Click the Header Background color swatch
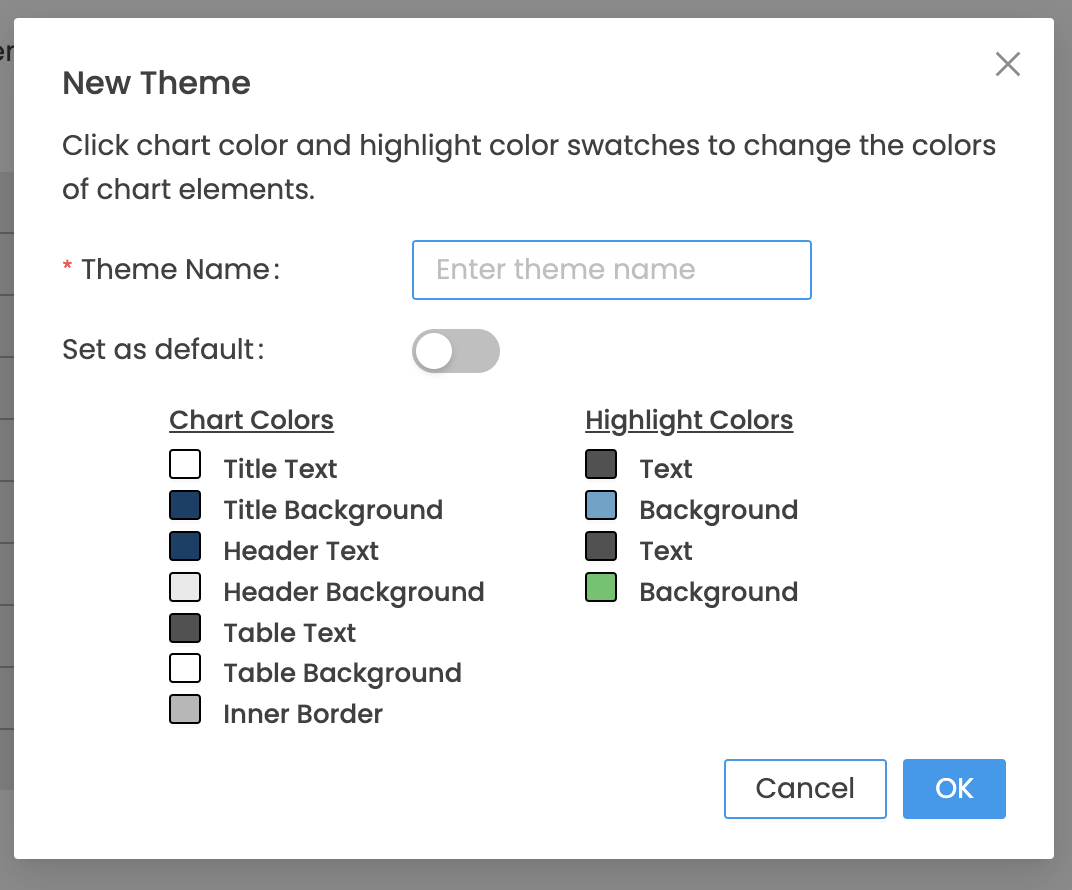Screen dimensions: 1072x890 coord(185,588)
